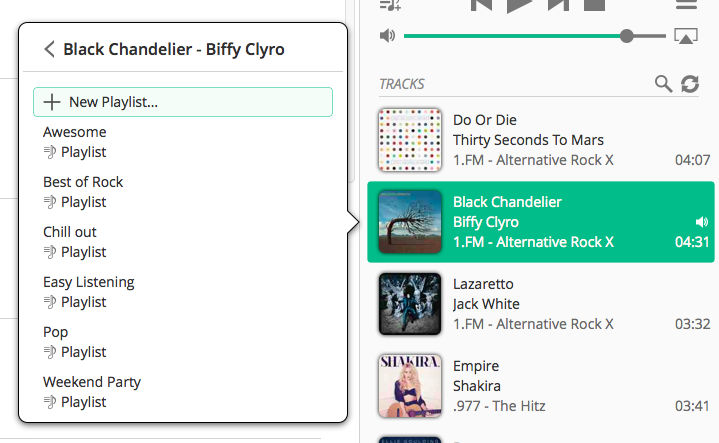Stop playback with the square button
This screenshot has height=443, width=719.
point(594,5)
